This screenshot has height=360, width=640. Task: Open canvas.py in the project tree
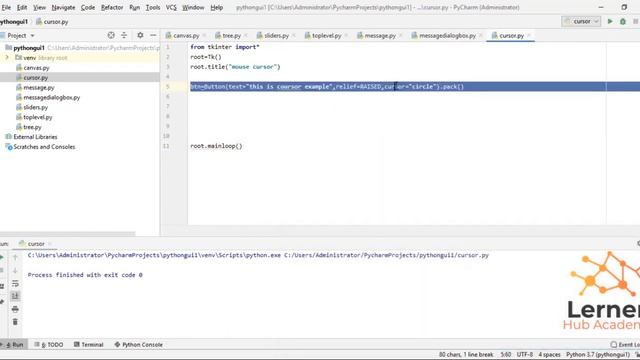click(36, 68)
